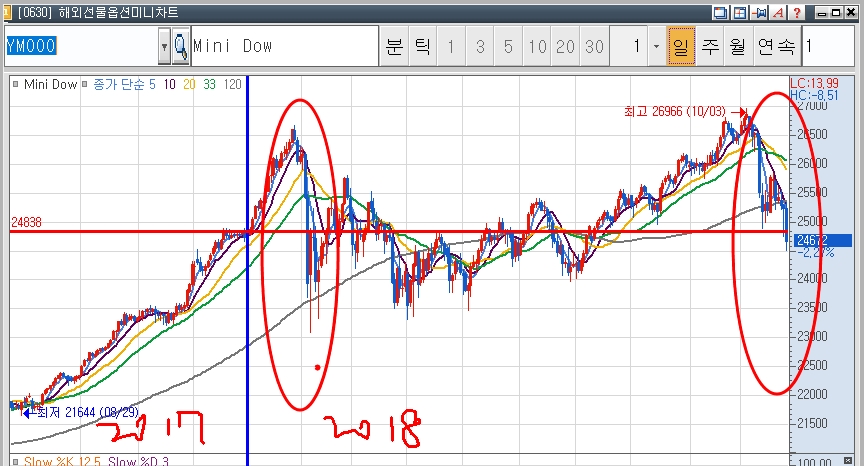Click the window title 해외선물옵션미니차트
The image size is (864, 466).
(x=118, y=12)
